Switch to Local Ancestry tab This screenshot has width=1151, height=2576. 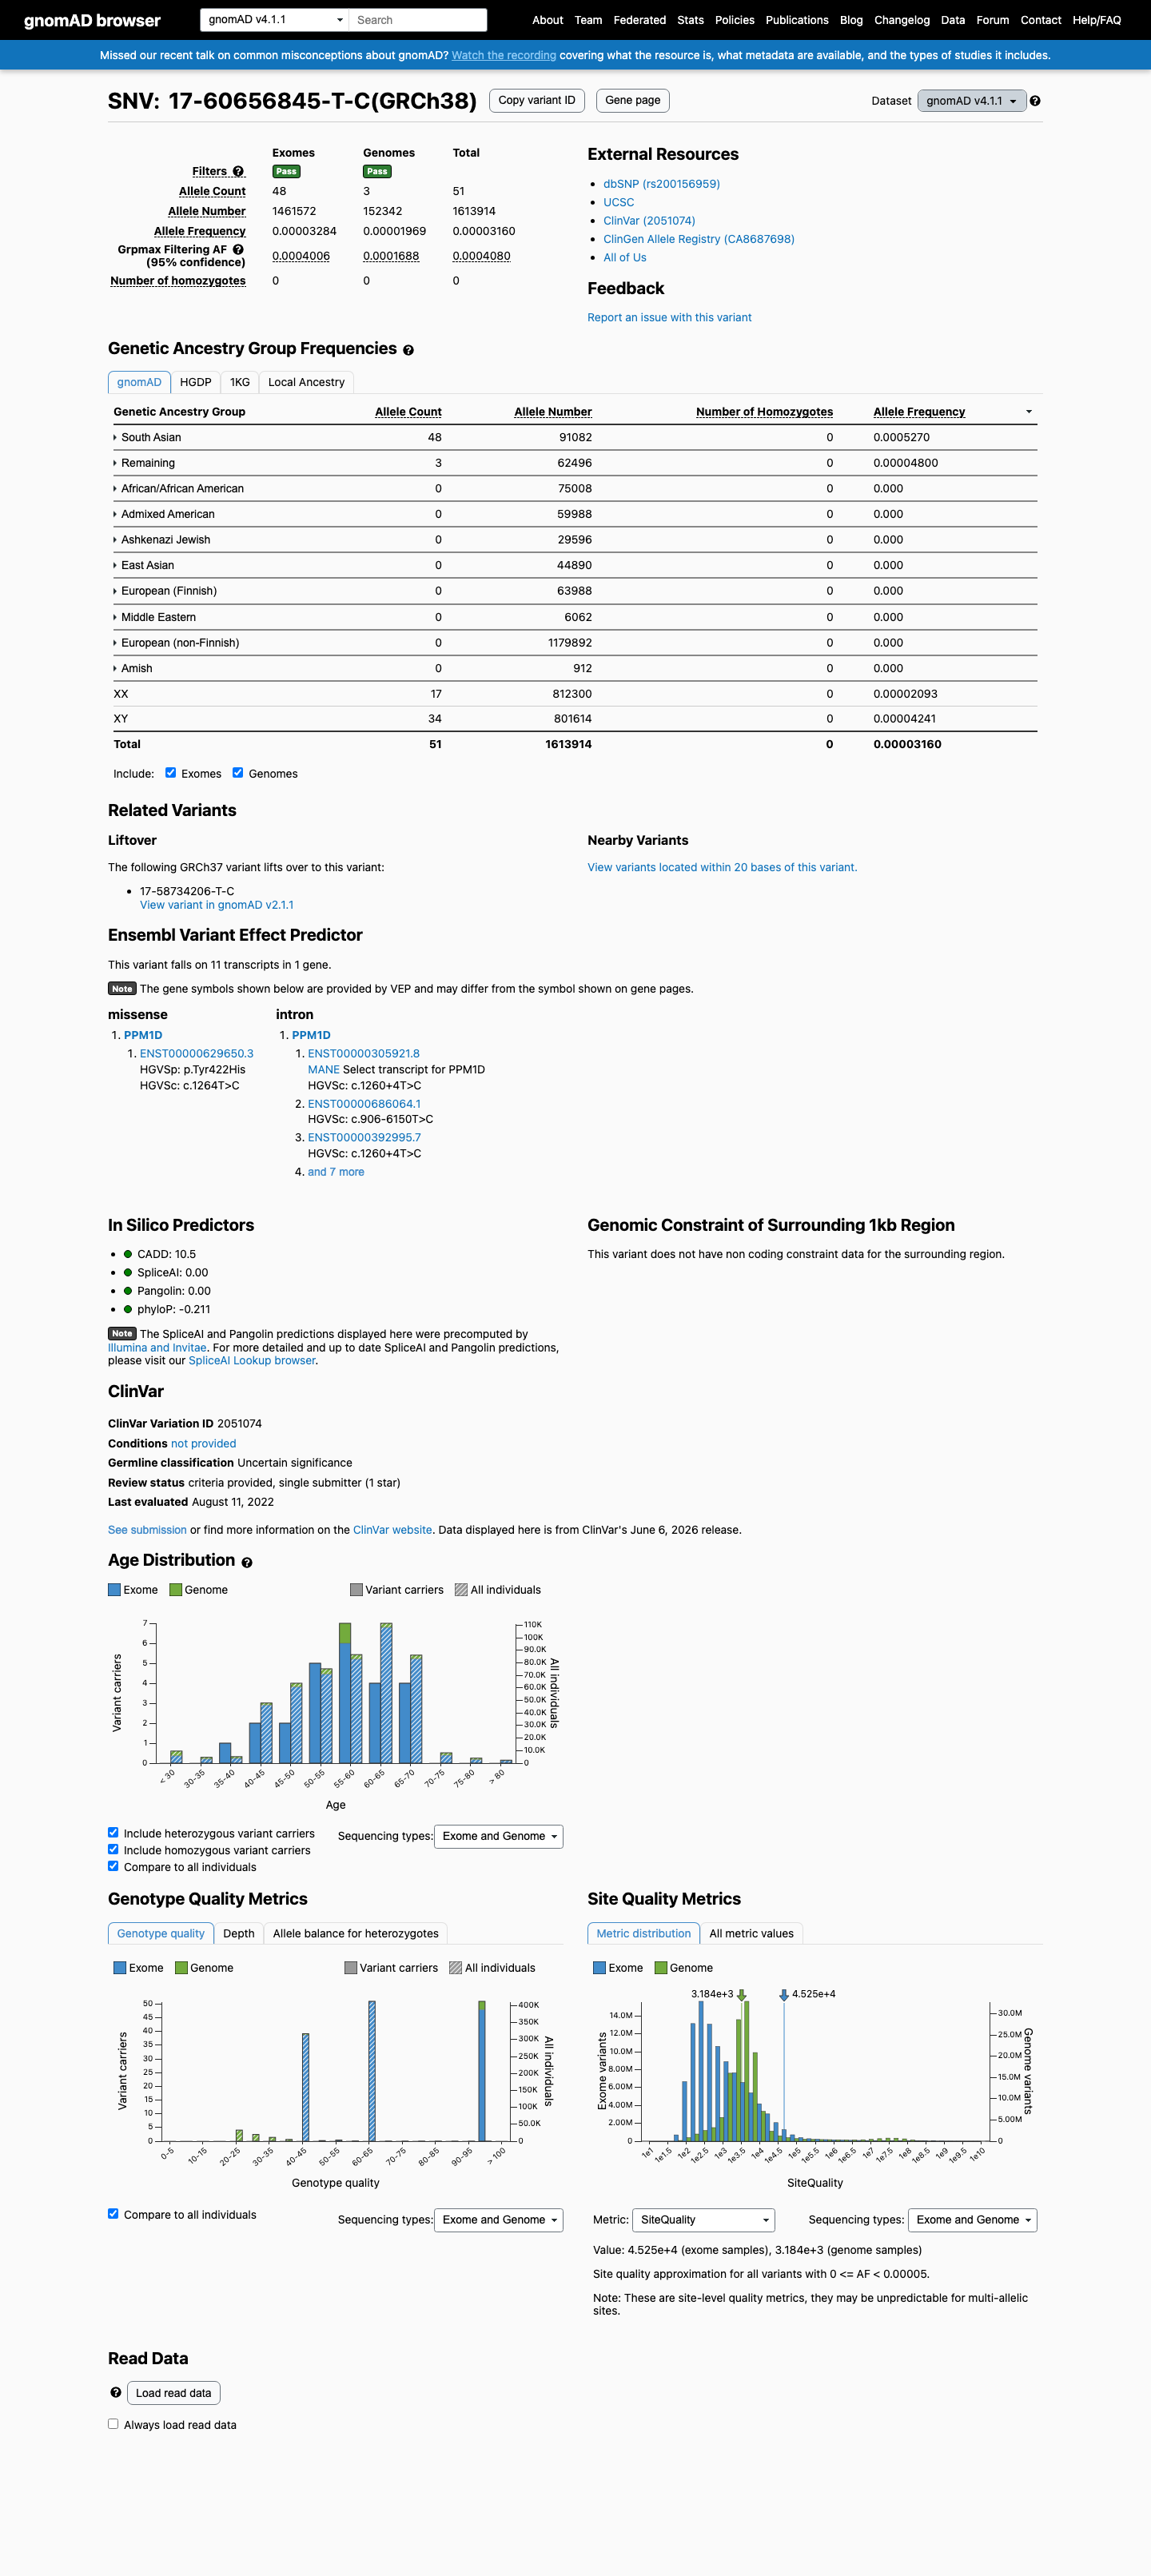pyautogui.click(x=306, y=383)
